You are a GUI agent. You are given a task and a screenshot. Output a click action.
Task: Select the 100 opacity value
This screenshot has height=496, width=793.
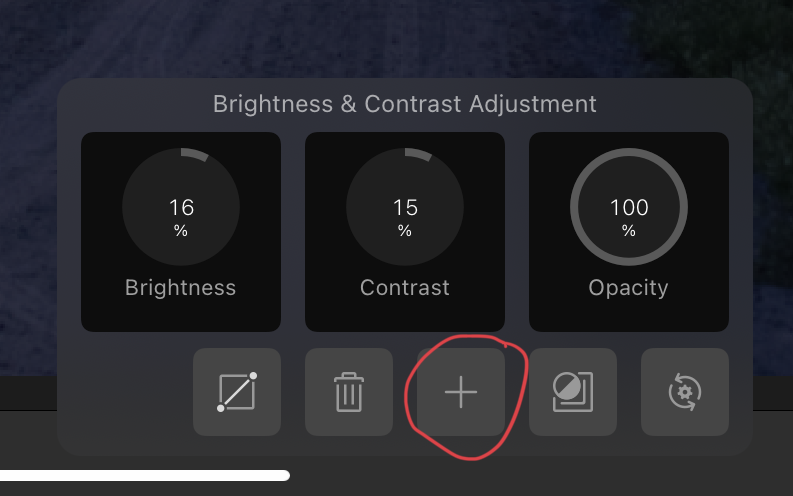(629, 207)
